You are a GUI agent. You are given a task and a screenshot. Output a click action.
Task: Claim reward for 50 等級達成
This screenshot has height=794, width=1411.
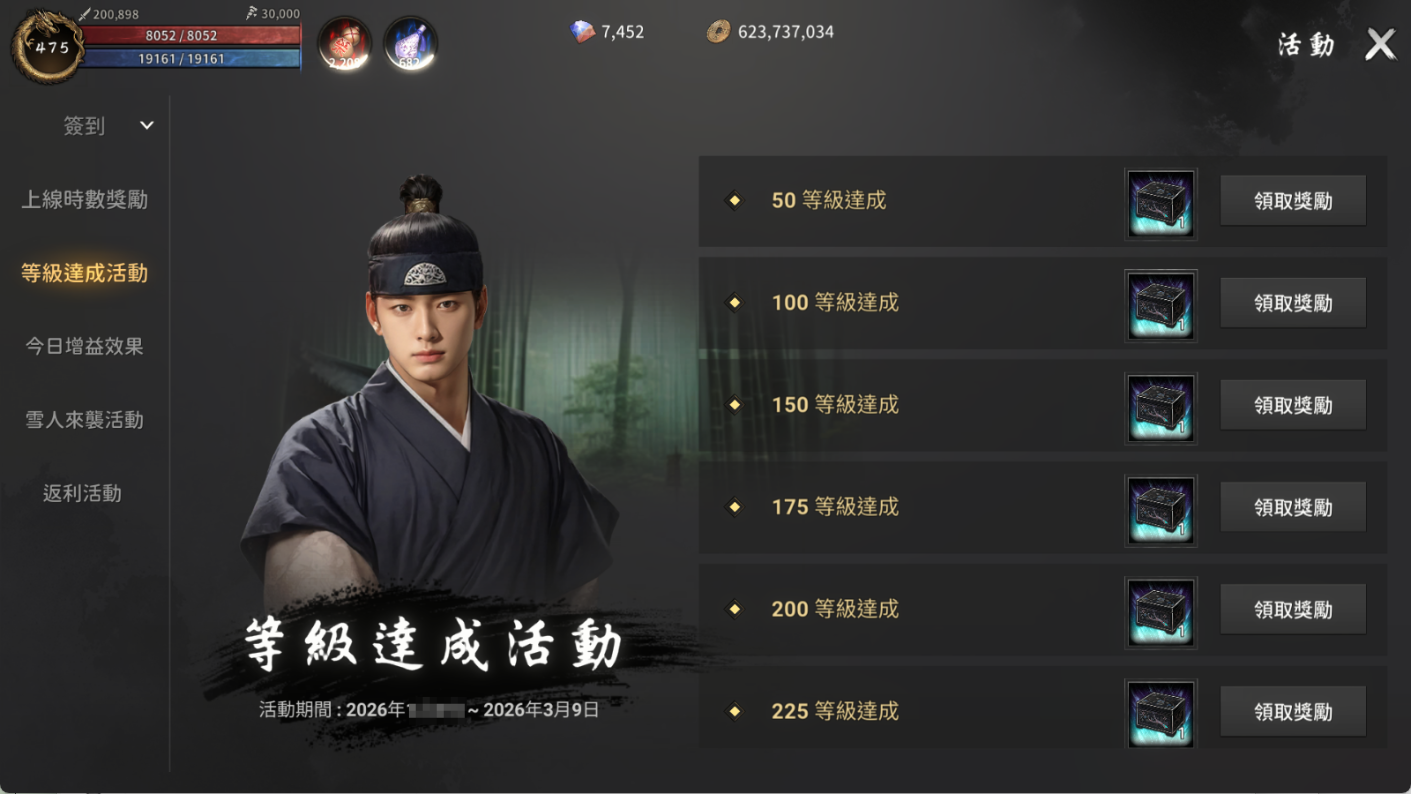click(1293, 201)
